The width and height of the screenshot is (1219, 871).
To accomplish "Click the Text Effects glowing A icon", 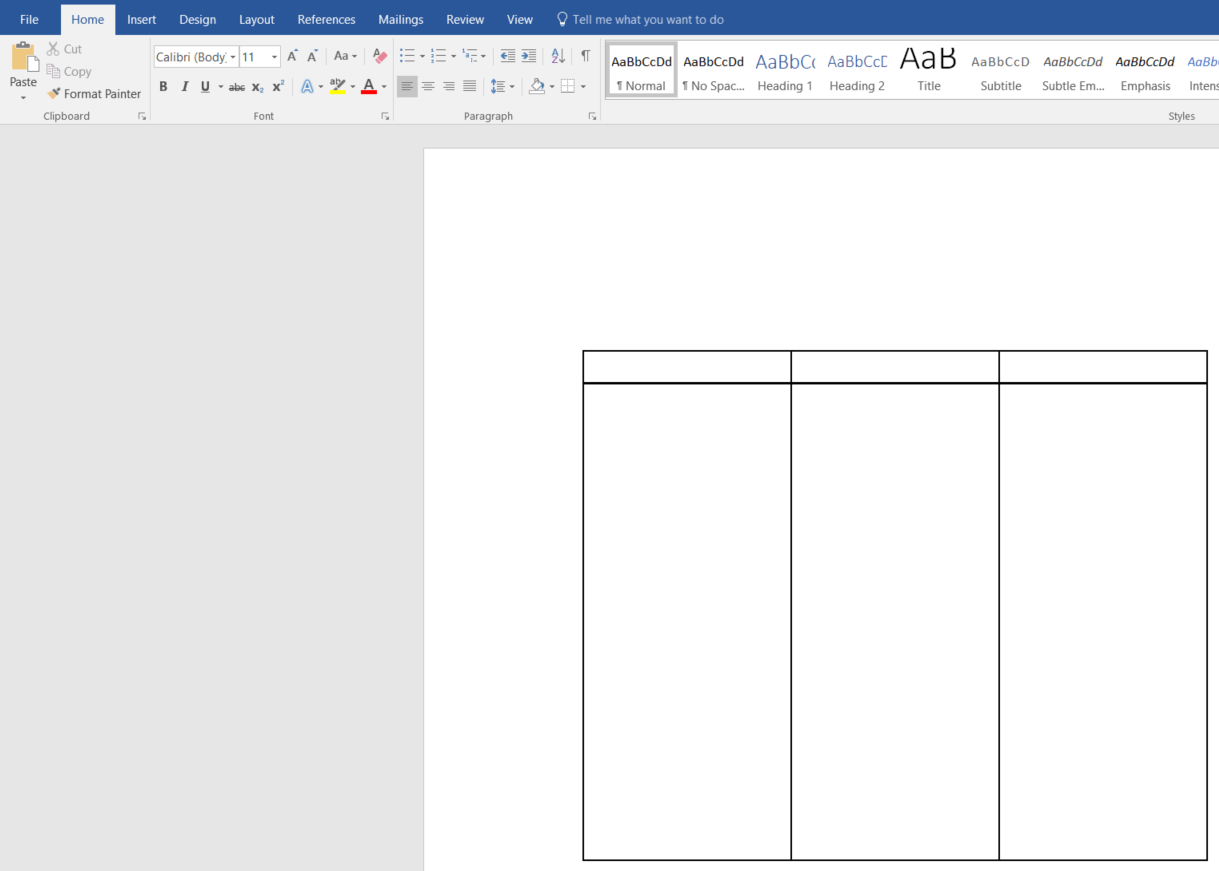I will coord(307,87).
